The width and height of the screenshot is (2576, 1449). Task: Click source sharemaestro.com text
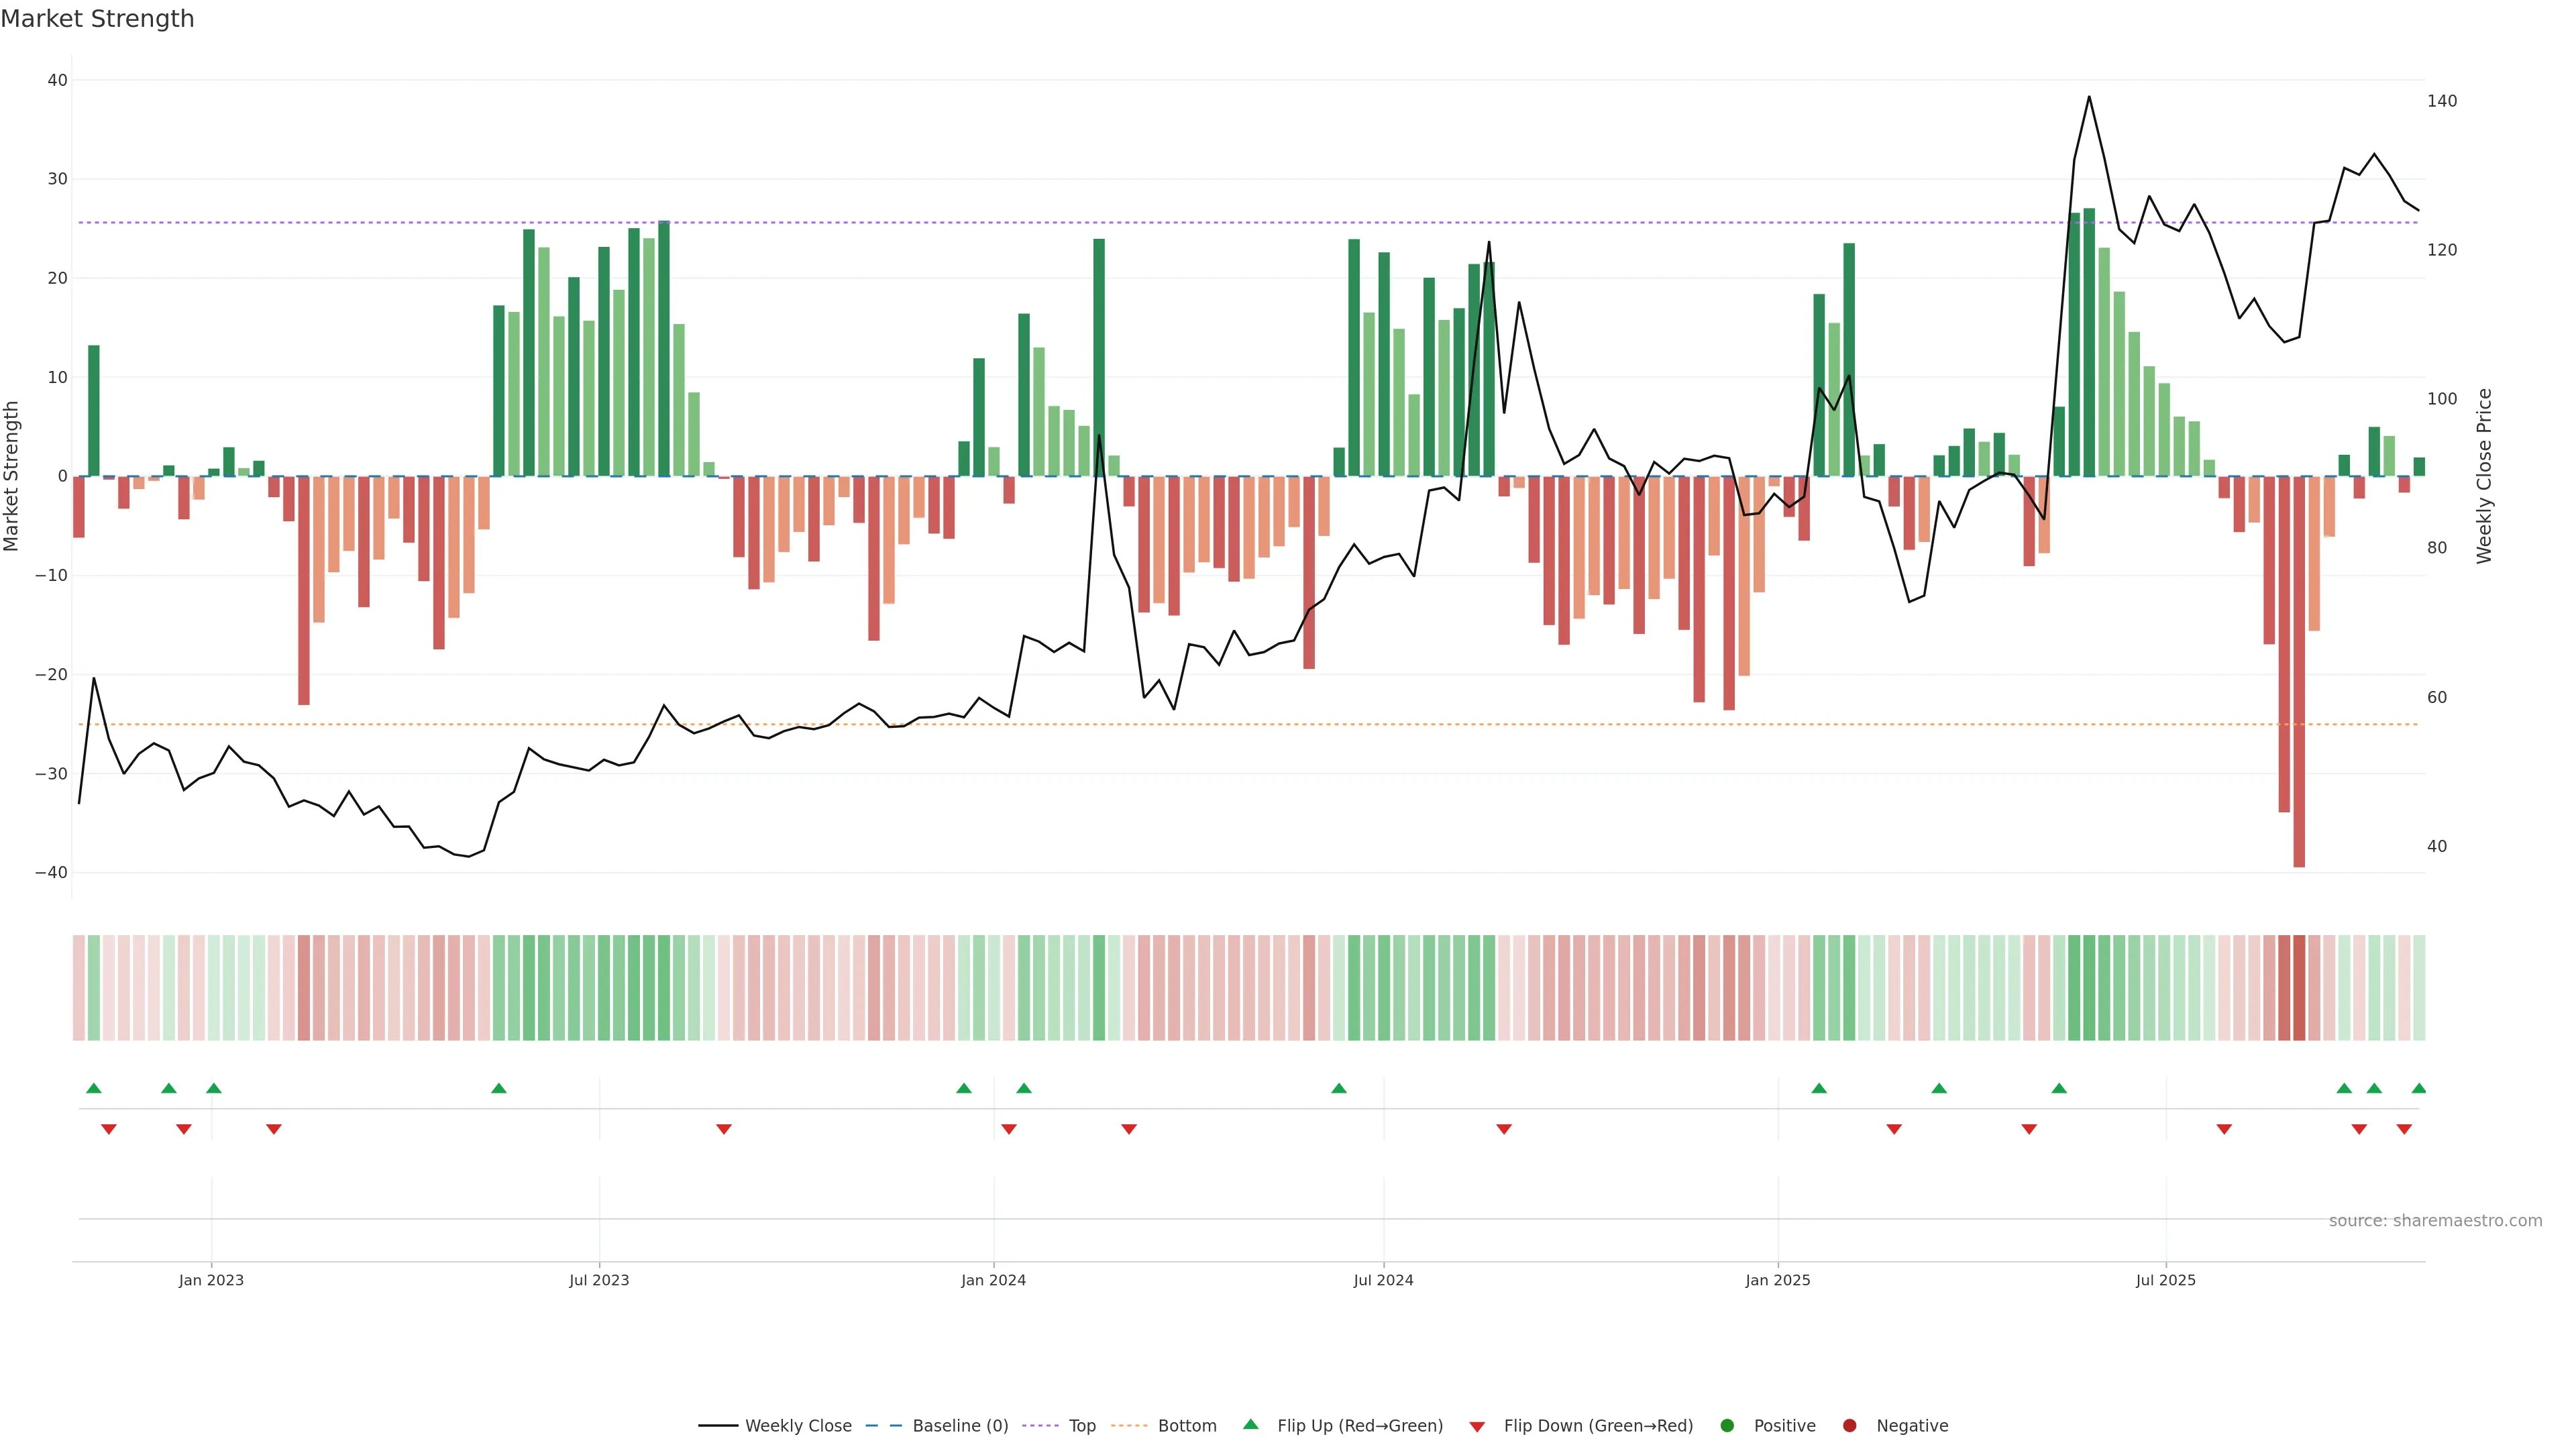tap(2435, 1221)
